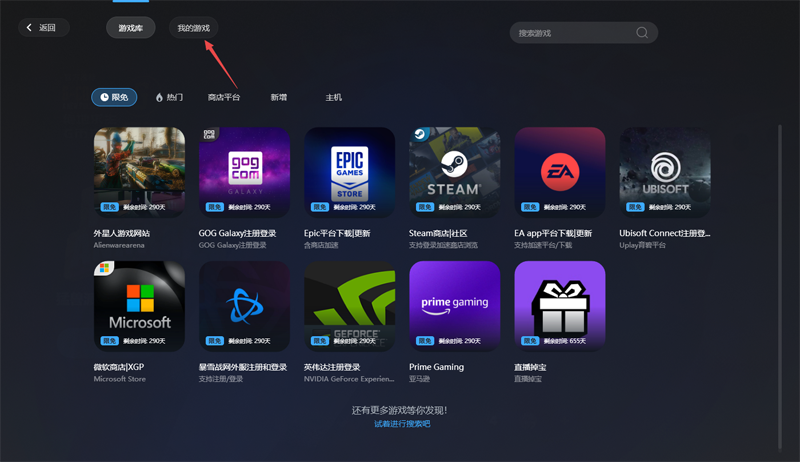The image size is (800, 462).
Task: Select the 主机 category
Action: click(334, 97)
